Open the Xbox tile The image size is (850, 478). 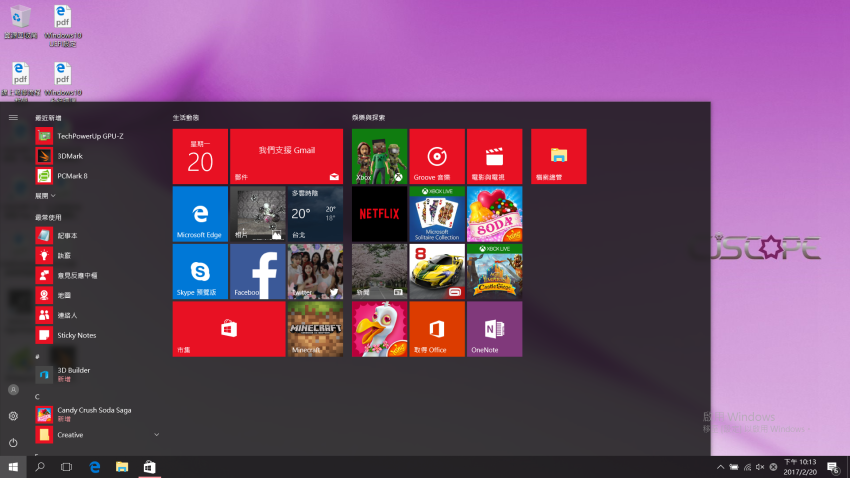[379, 157]
